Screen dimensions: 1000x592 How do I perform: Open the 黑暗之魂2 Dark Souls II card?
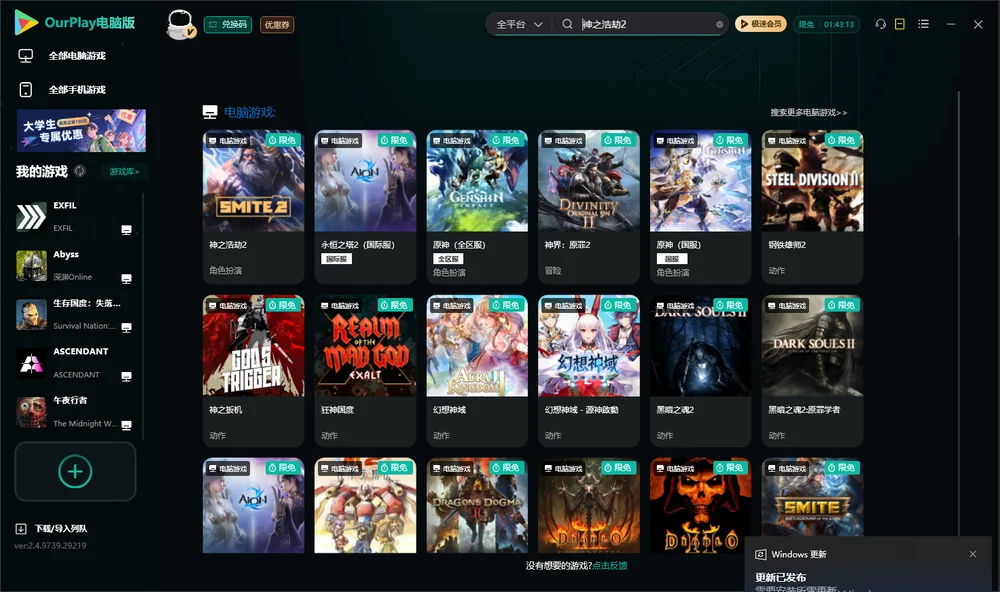point(700,371)
